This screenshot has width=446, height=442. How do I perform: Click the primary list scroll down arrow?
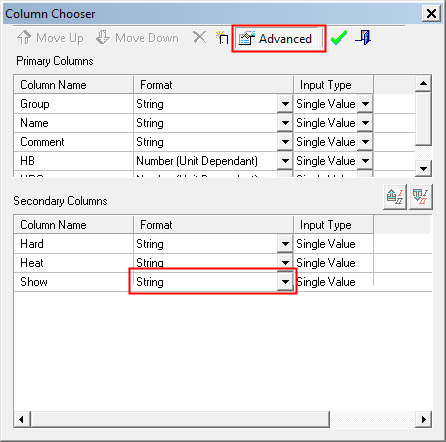tap(423, 168)
